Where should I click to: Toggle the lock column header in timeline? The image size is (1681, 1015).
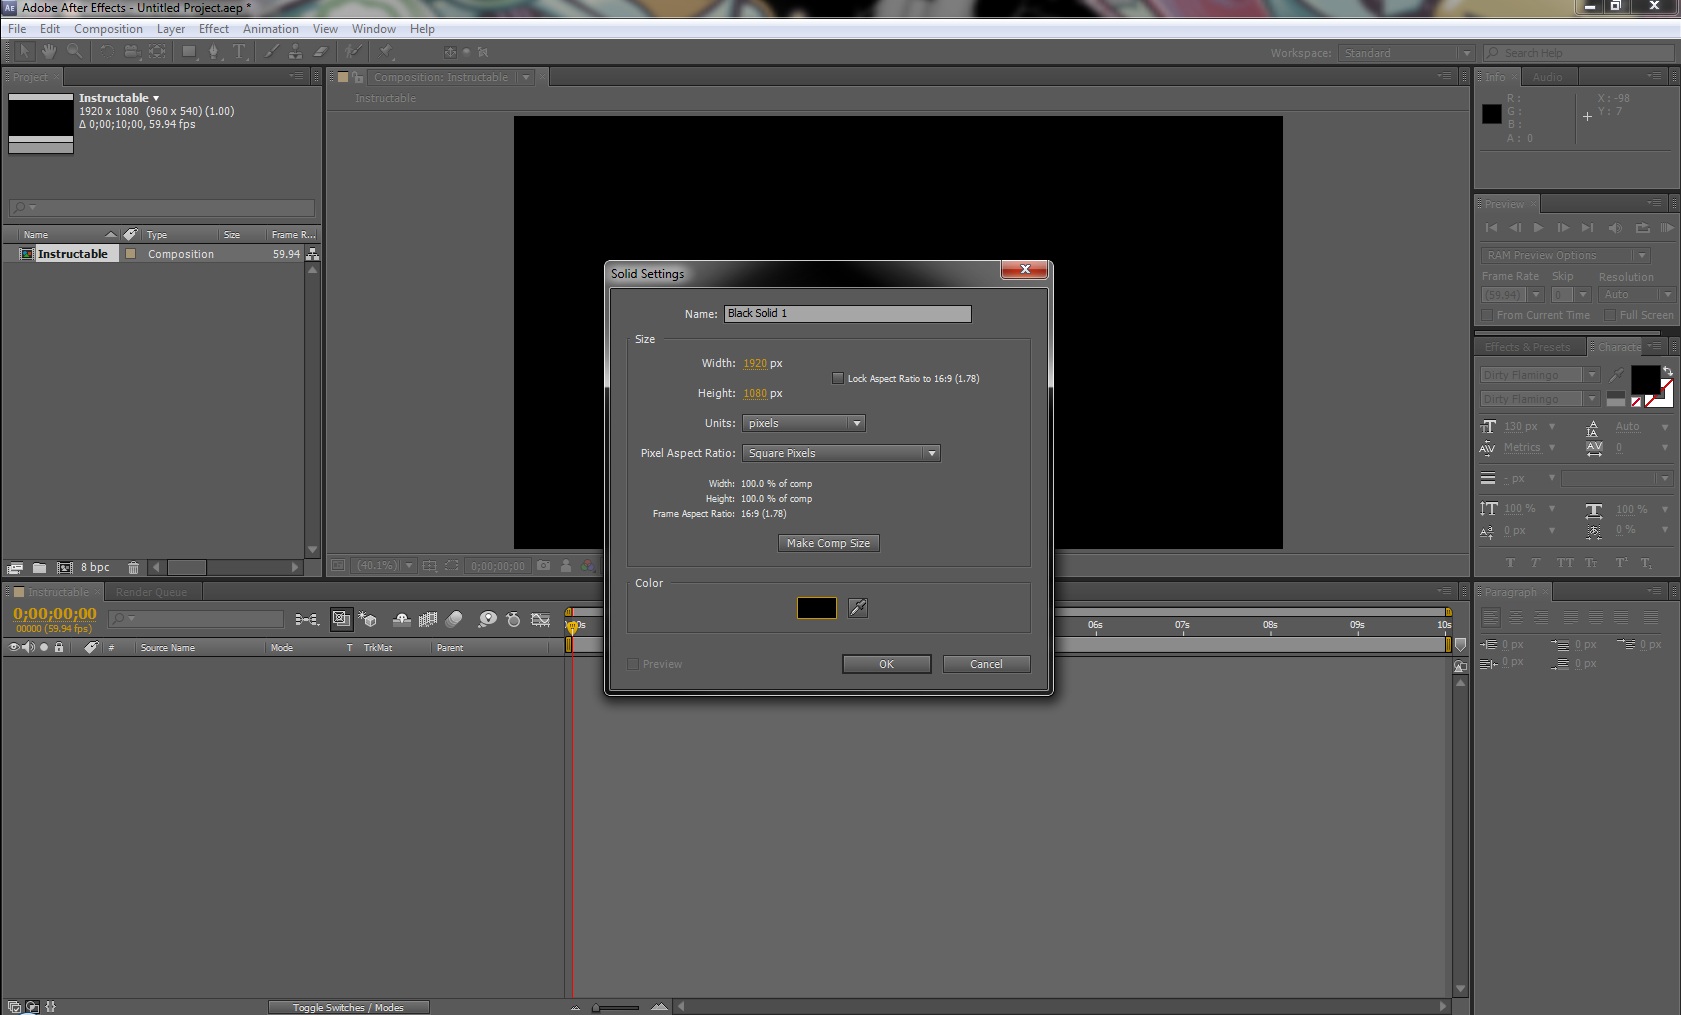(x=59, y=647)
